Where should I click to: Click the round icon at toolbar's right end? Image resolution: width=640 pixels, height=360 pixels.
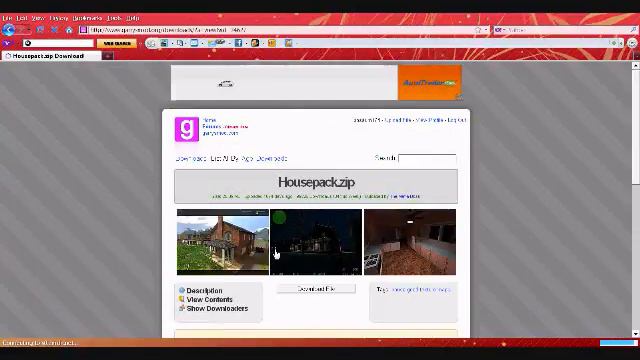(632, 43)
